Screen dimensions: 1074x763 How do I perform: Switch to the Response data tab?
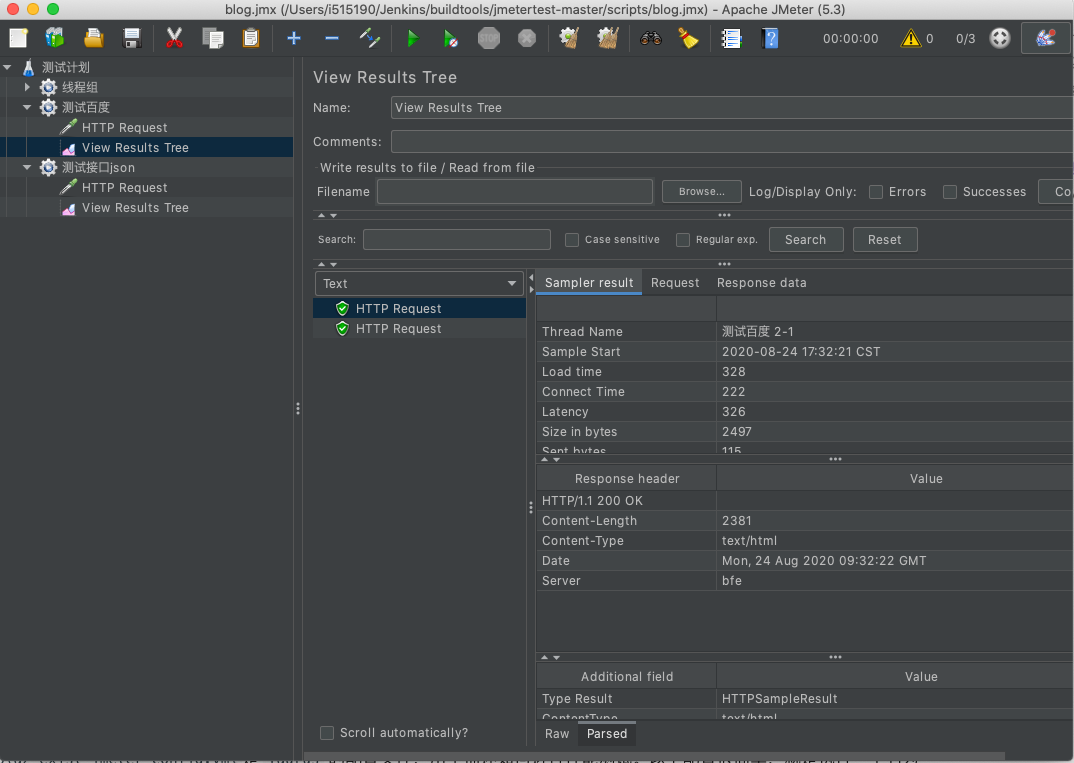click(761, 283)
